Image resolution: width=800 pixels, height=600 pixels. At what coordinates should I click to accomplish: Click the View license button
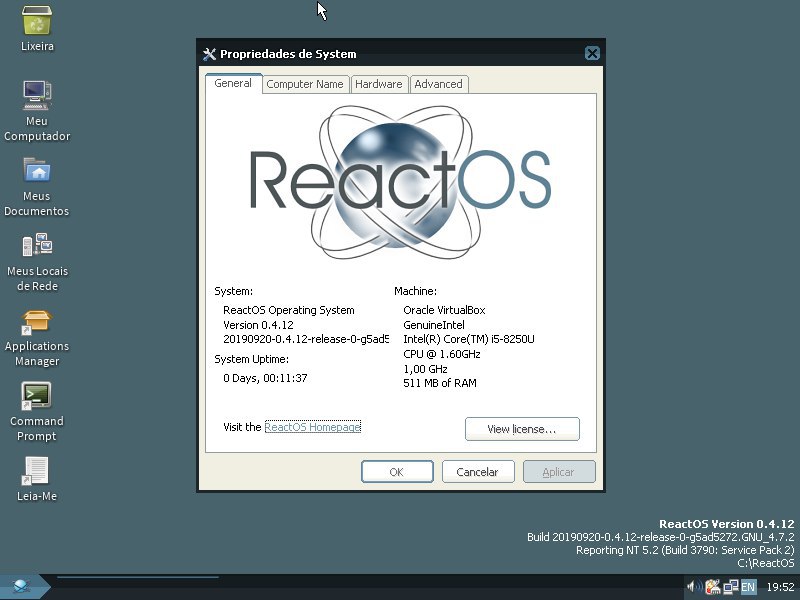click(x=522, y=429)
